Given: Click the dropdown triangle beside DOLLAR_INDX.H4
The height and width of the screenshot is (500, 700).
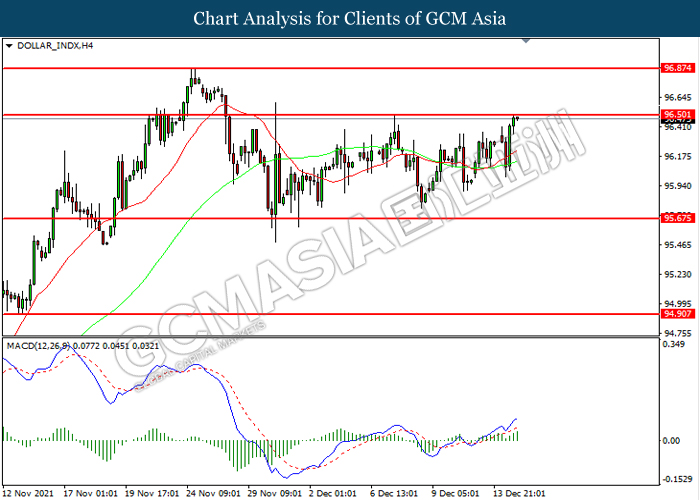Looking at the screenshot, I should pyautogui.click(x=9, y=46).
